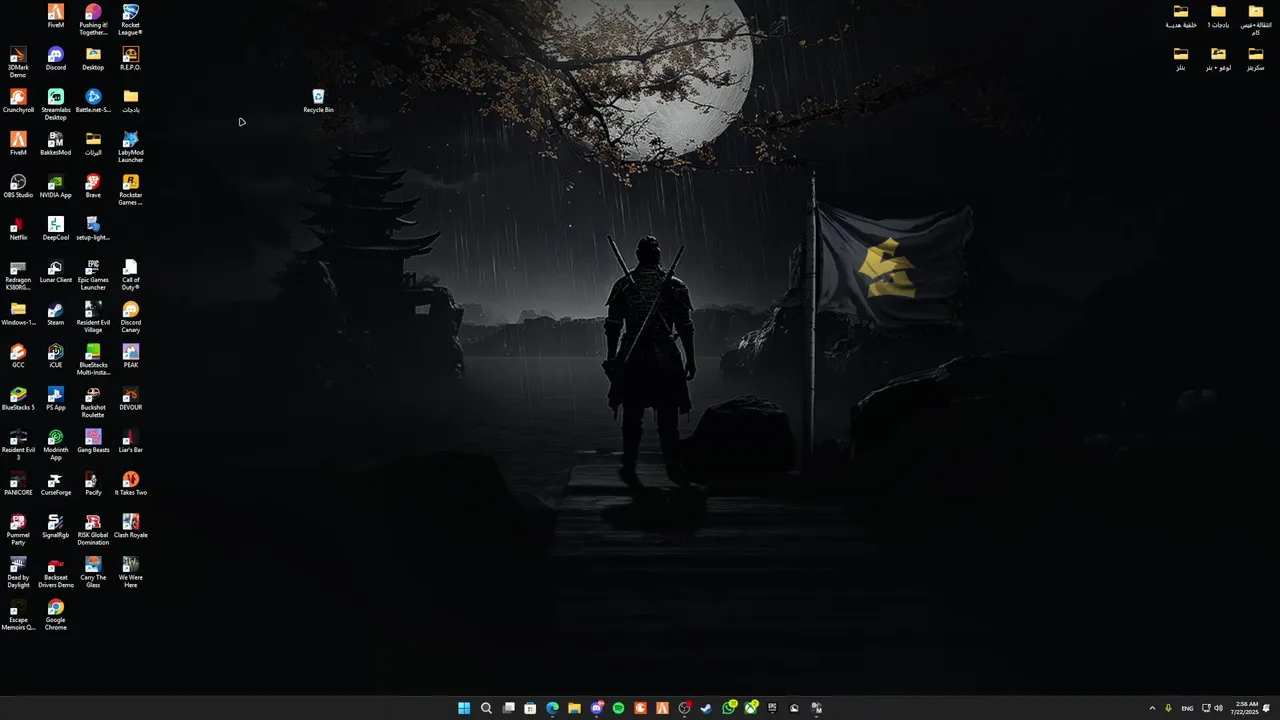Launch the Modrinth App shortcut

55,445
